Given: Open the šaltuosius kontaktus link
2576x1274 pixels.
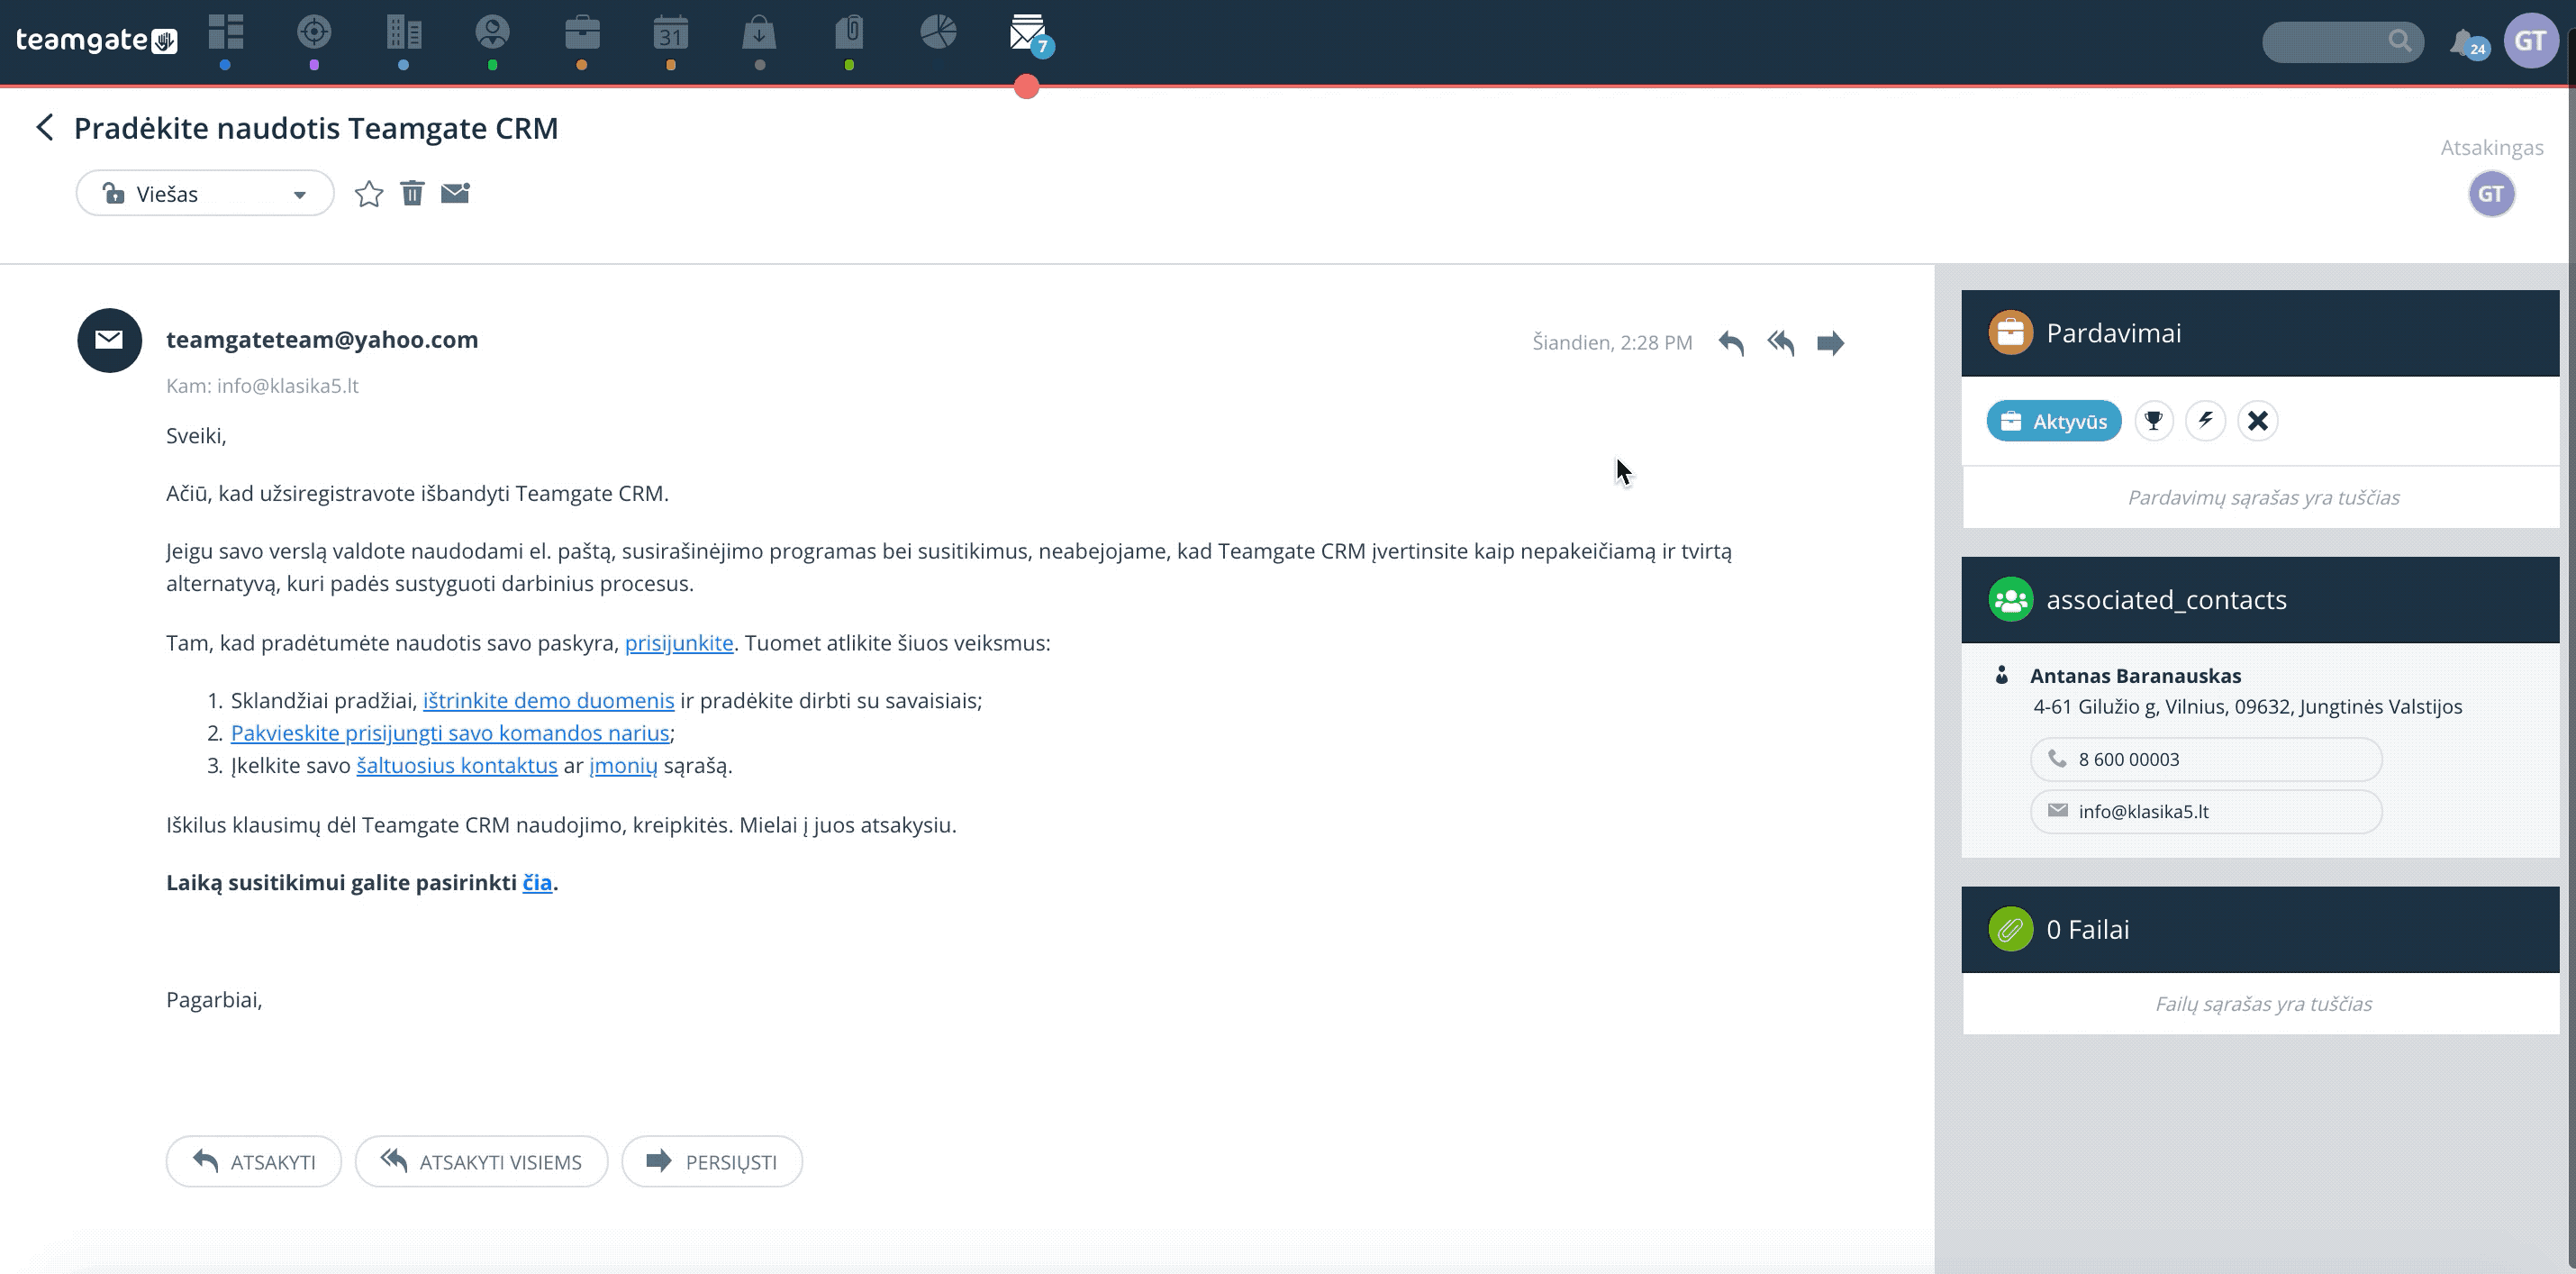Looking at the screenshot, I should [x=457, y=766].
